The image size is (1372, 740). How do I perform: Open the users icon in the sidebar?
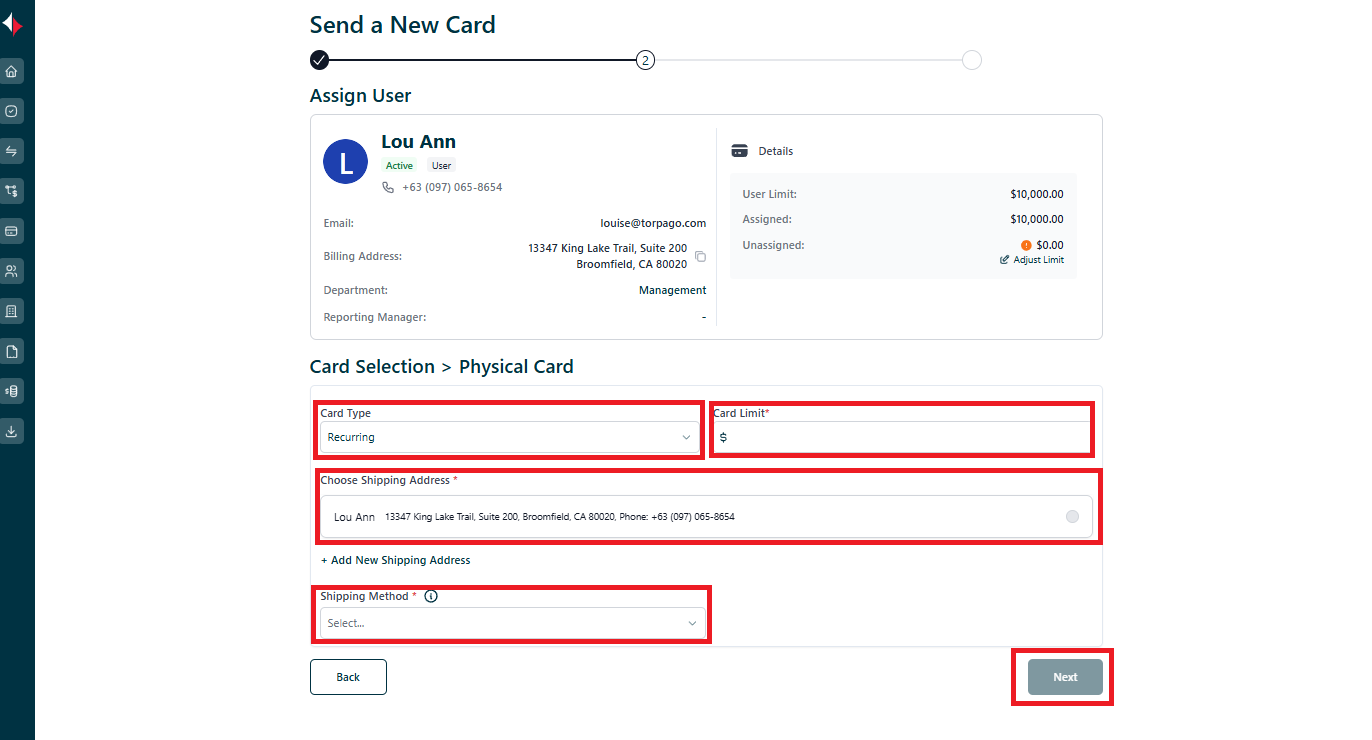click(x=12, y=271)
